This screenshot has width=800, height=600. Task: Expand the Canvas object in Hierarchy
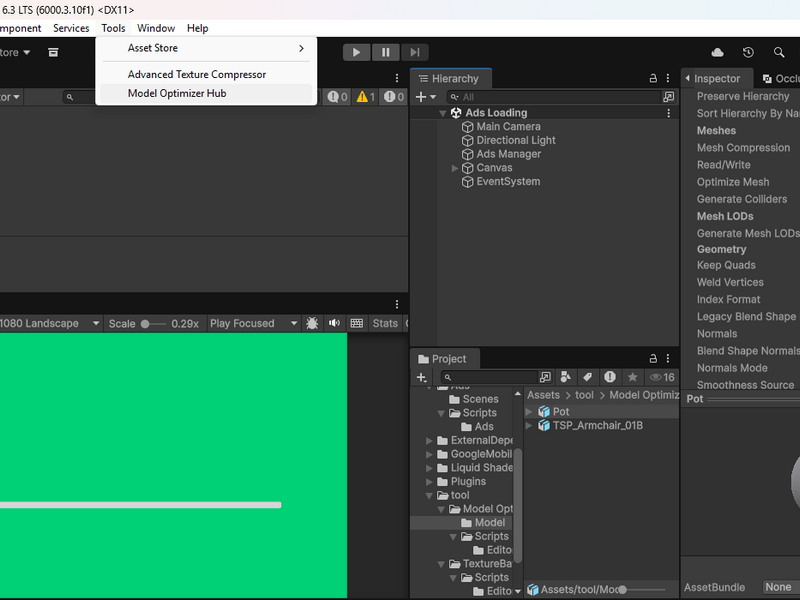coord(455,168)
